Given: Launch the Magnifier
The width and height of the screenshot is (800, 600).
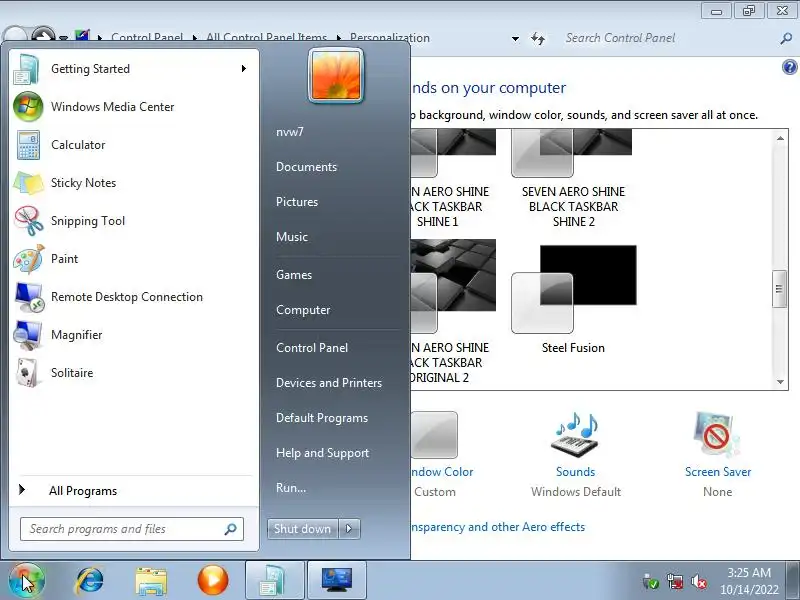Looking at the screenshot, I should pos(133,335).
